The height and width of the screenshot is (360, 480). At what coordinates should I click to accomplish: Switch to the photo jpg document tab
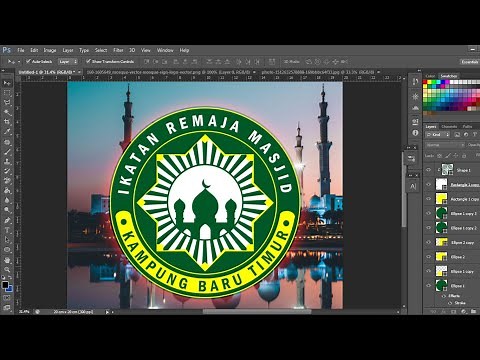click(x=320, y=72)
